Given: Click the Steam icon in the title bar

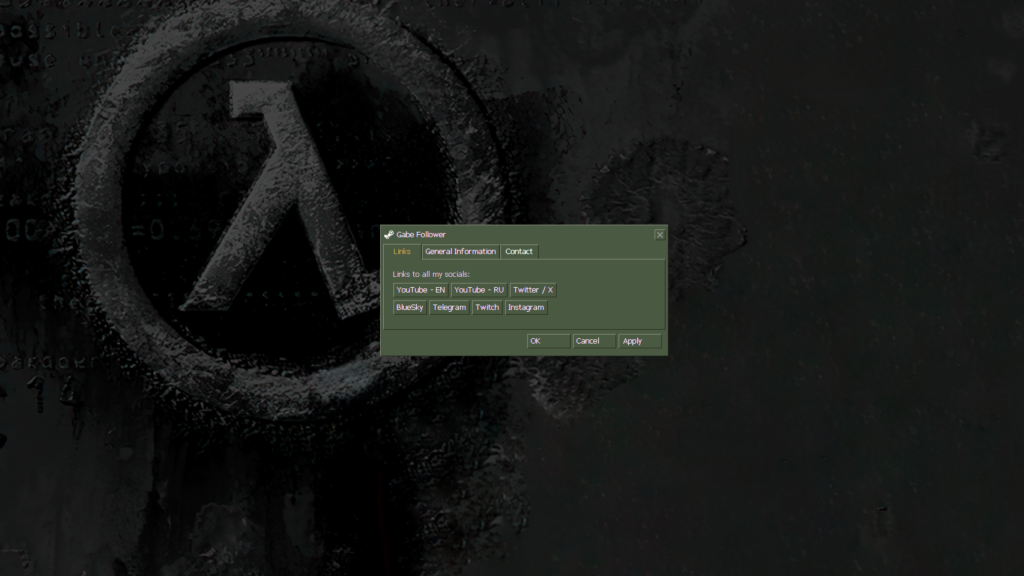Looking at the screenshot, I should (x=389, y=235).
